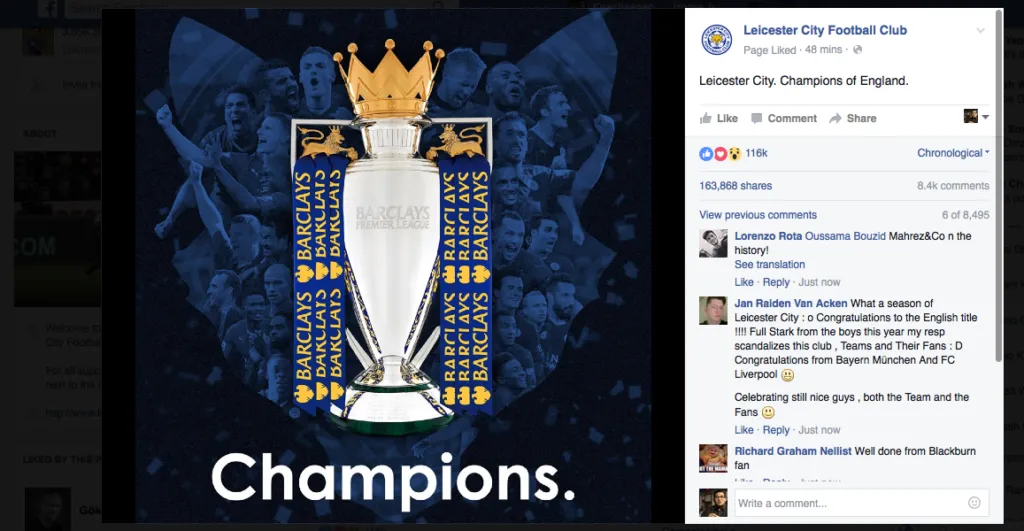This screenshot has height=531, width=1024.
Task: Click See translation under Lorenzo Rota's comment
Action: tap(769, 265)
